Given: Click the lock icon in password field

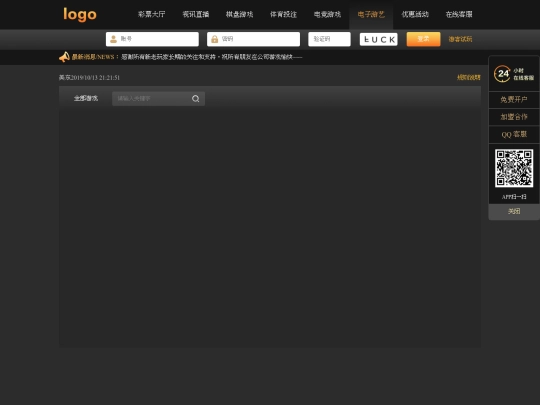Looking at the screenshot, I should [x=215, y=39].
